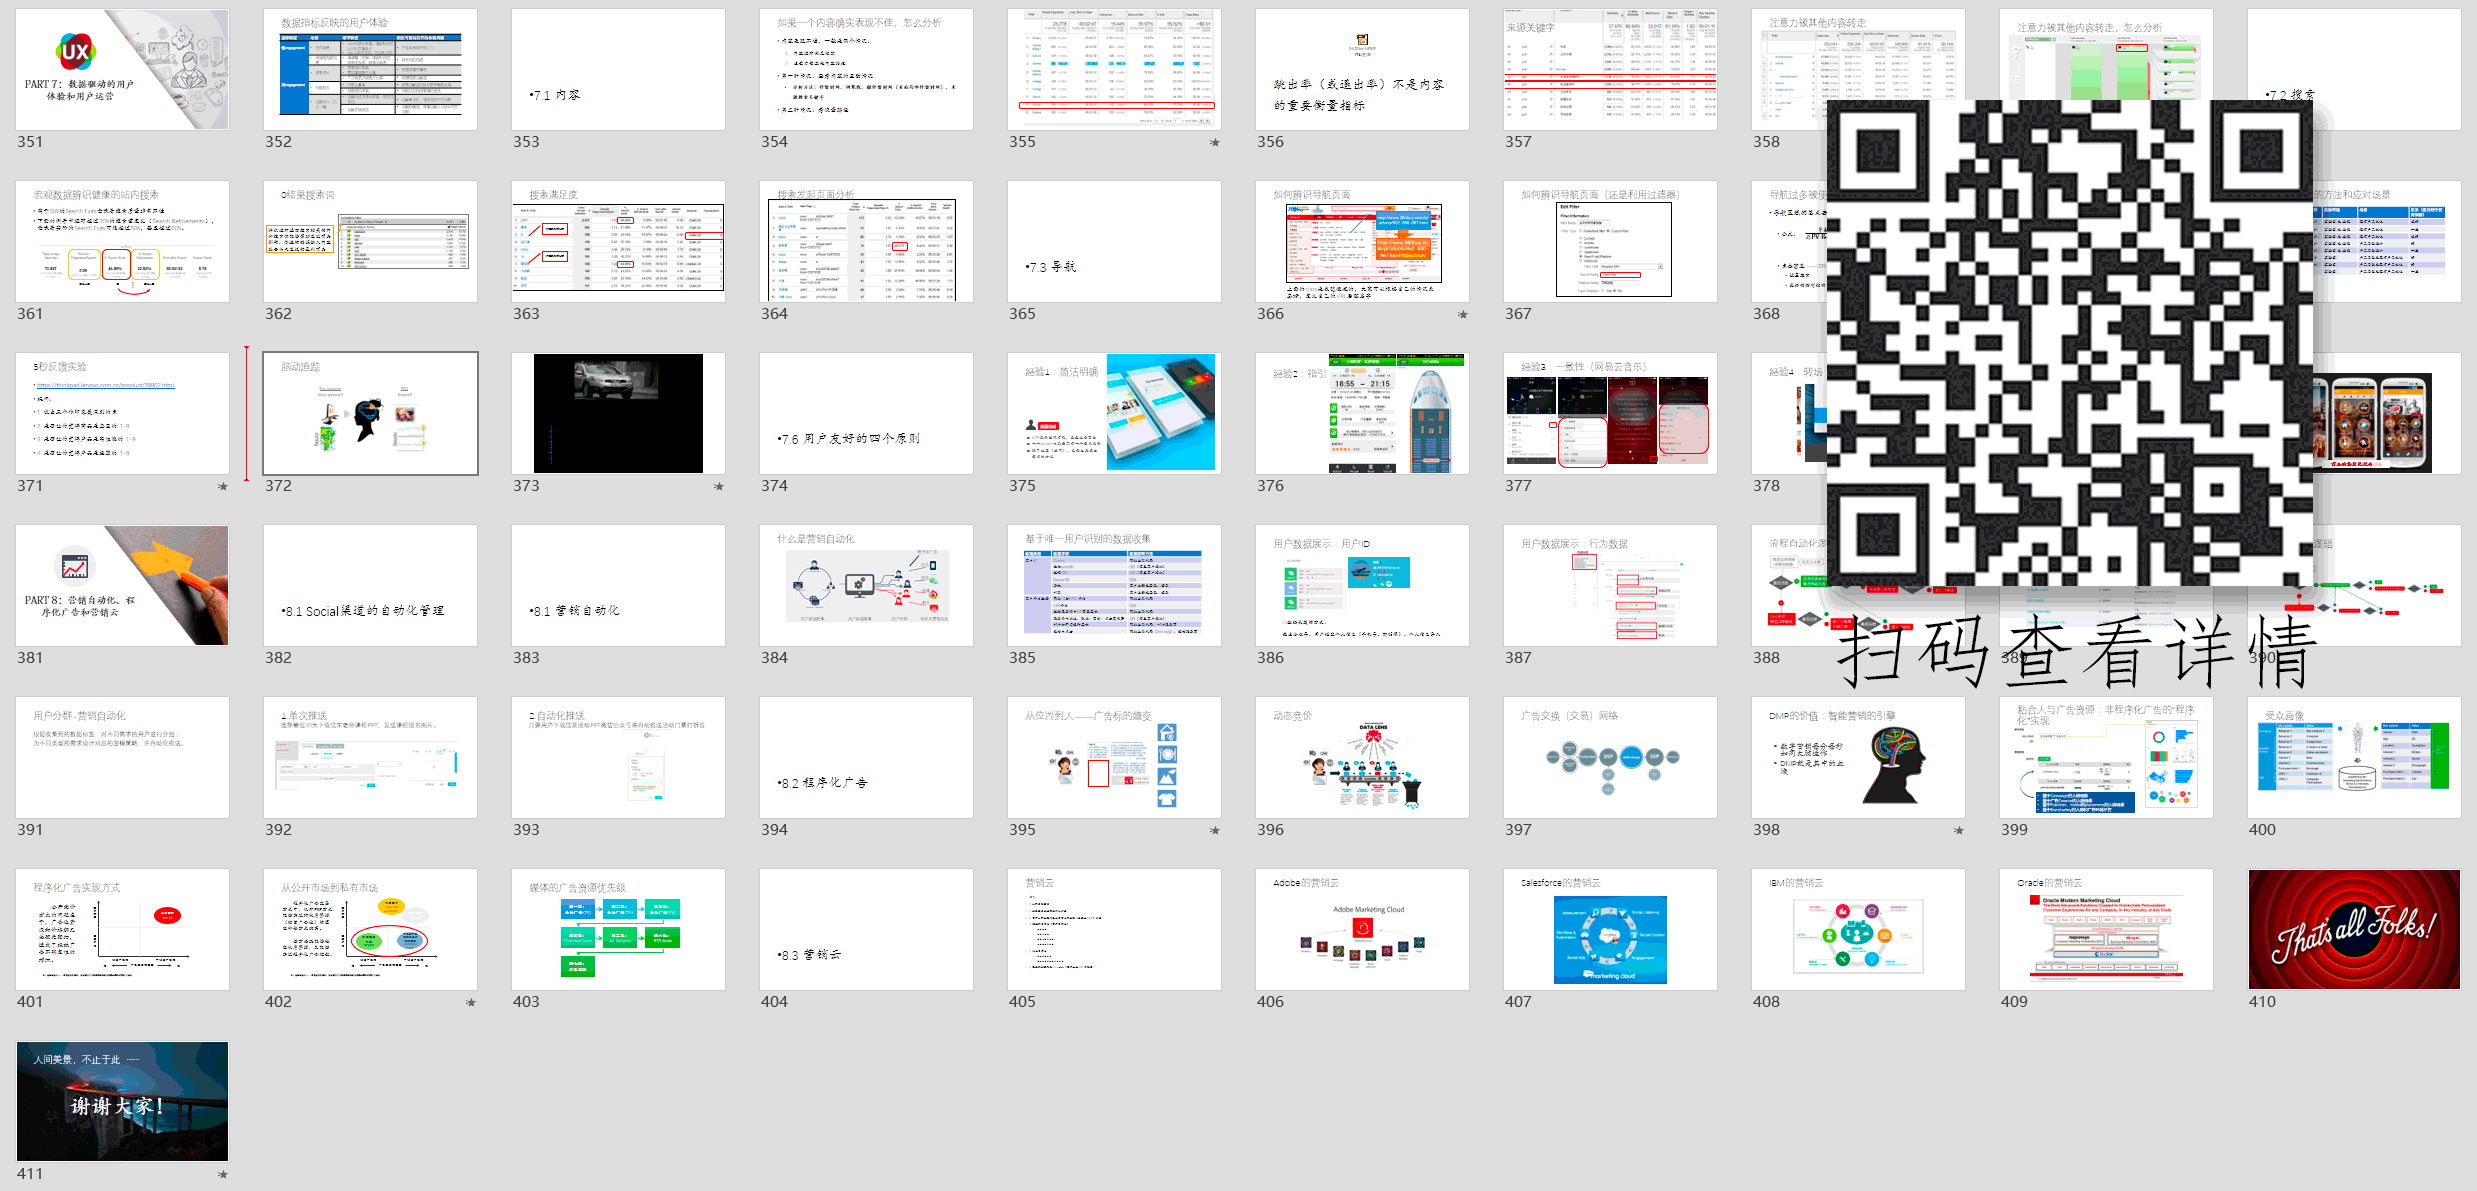Select slide 375 with blue phone mockups
2477x1191 pixels.
pos(1114,413)
